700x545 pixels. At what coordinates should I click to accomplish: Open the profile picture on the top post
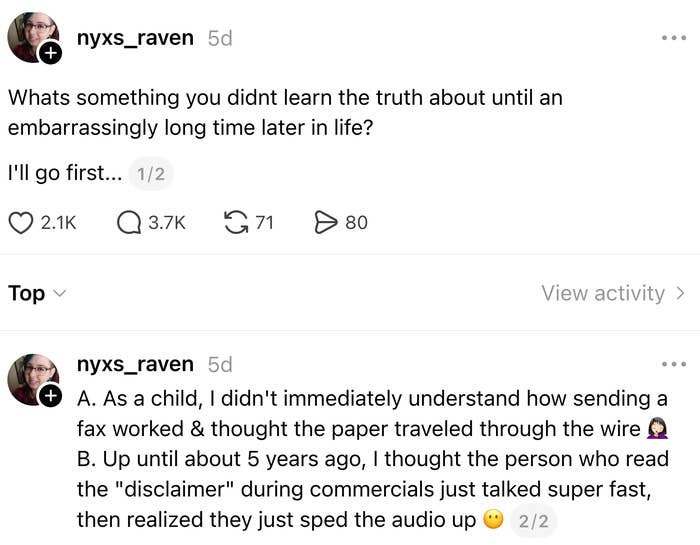click(32, 38)
